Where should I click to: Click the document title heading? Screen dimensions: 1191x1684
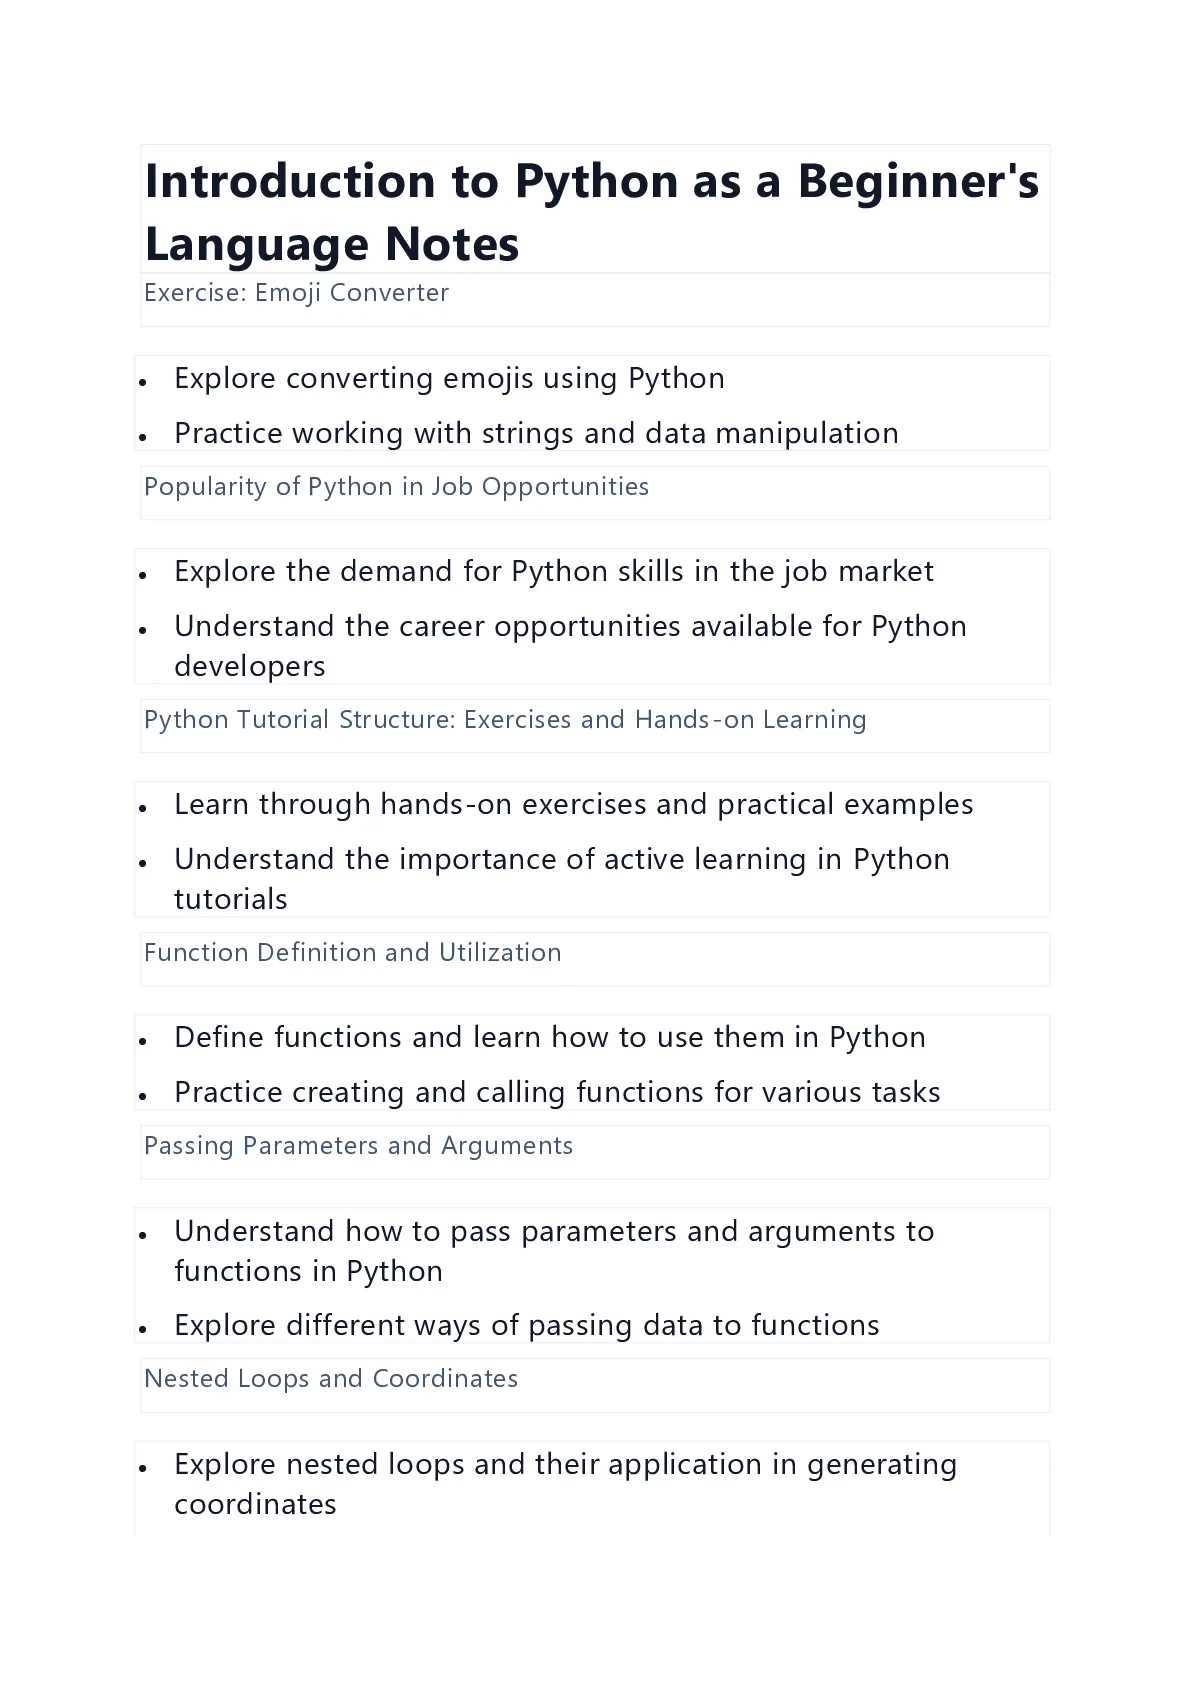pyautogui.click(x=592, y=212)
